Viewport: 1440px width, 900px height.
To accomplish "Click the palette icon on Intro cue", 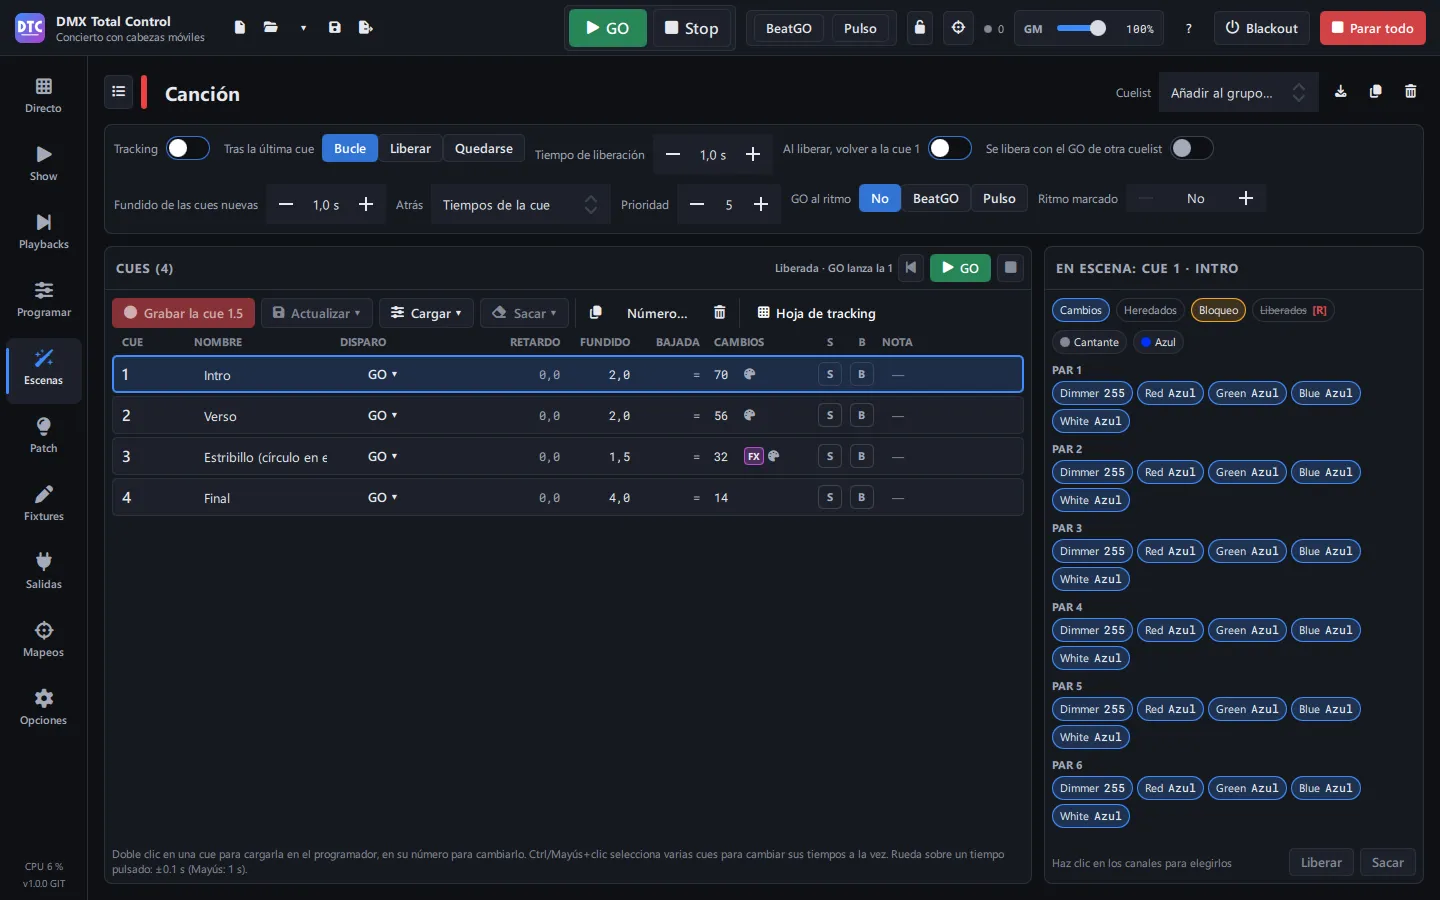I will (750, 375).
